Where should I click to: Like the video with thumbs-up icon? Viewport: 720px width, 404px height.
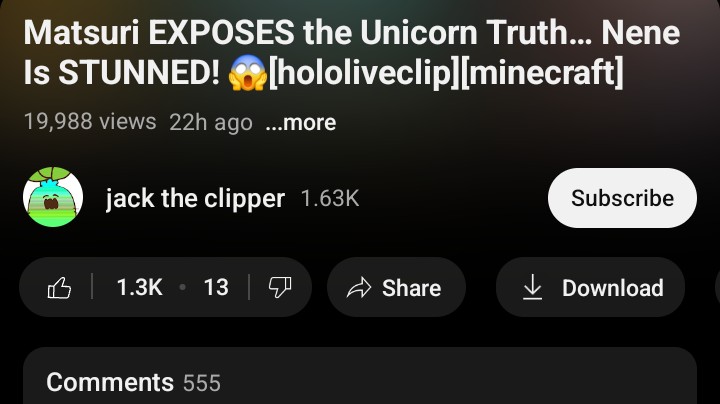tap(59, 288)
